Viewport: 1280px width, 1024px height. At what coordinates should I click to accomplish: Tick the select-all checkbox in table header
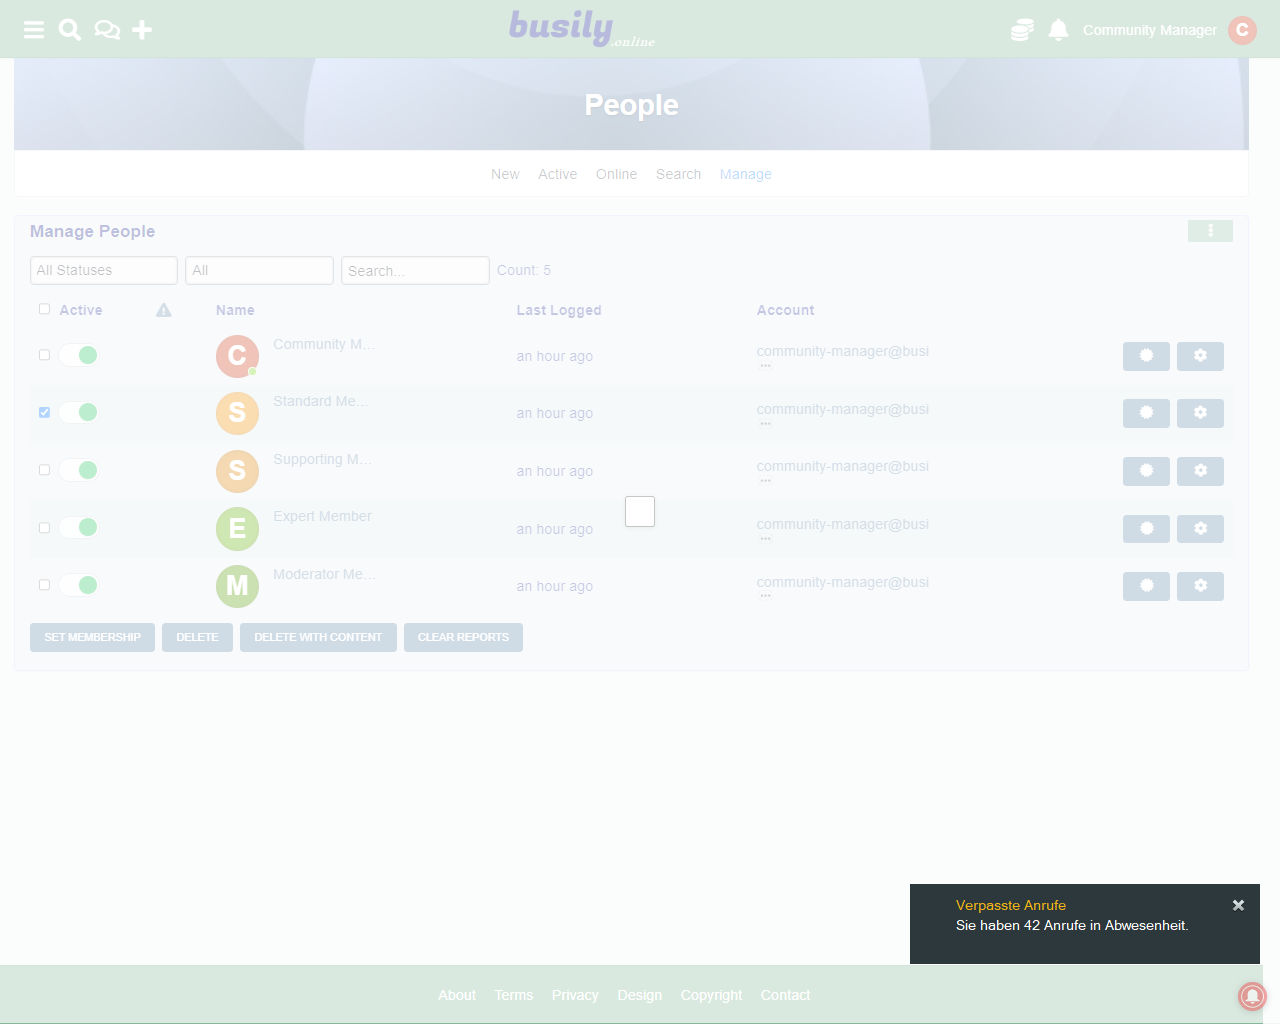coord(44,309)
